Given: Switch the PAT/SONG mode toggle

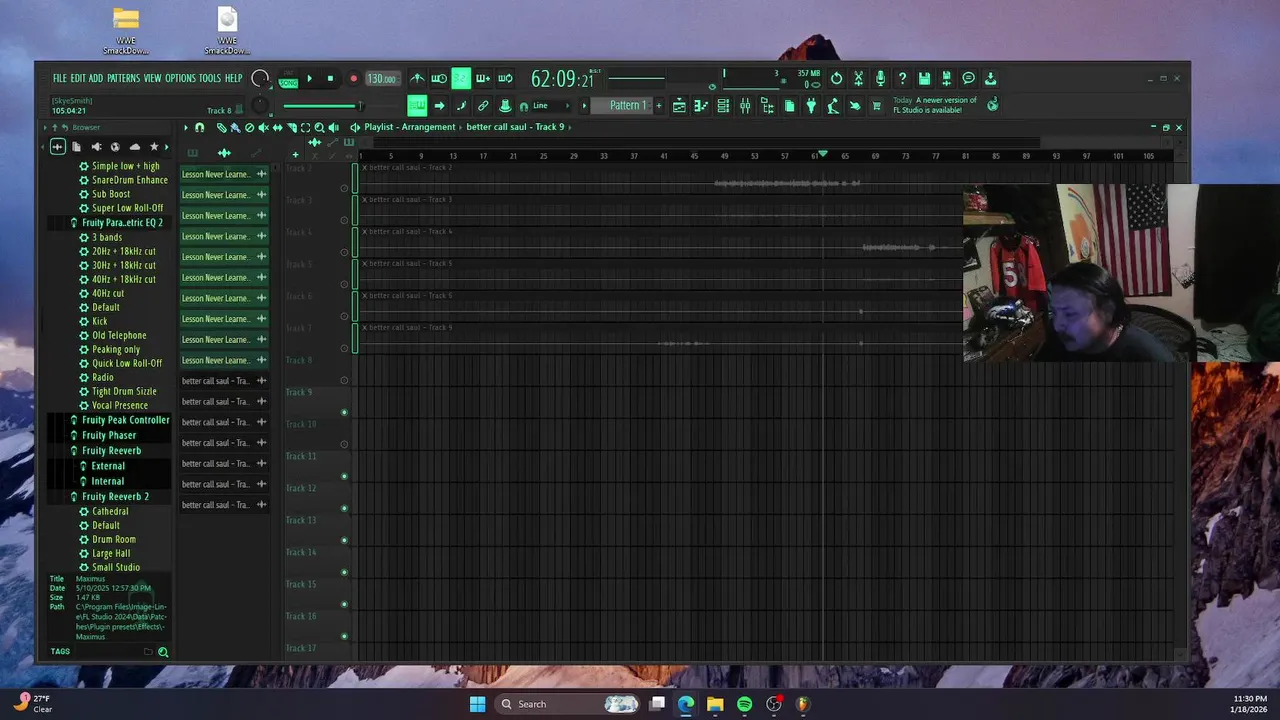Looking at the screenshot, I should click(x=288, y=79).
